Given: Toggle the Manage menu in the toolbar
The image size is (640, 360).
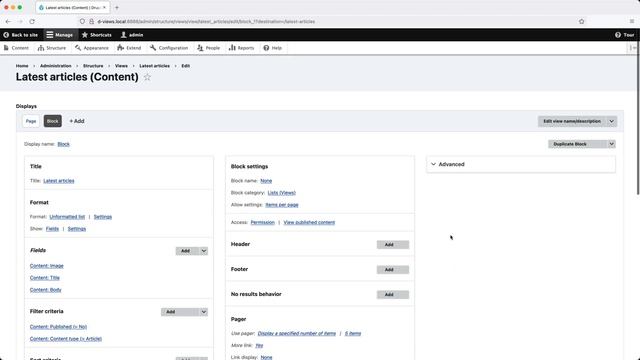Looking at the screenshot, I should pyautogui.click(x=60, y=35).
